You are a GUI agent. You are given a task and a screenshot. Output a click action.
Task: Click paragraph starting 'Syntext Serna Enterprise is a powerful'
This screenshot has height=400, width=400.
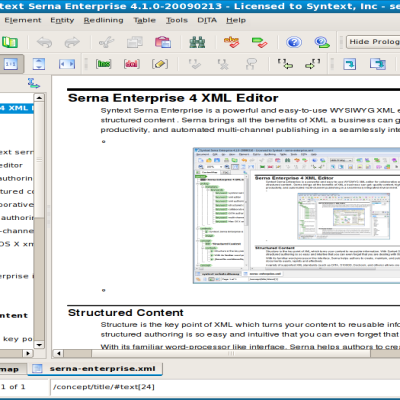coord(250,120)
